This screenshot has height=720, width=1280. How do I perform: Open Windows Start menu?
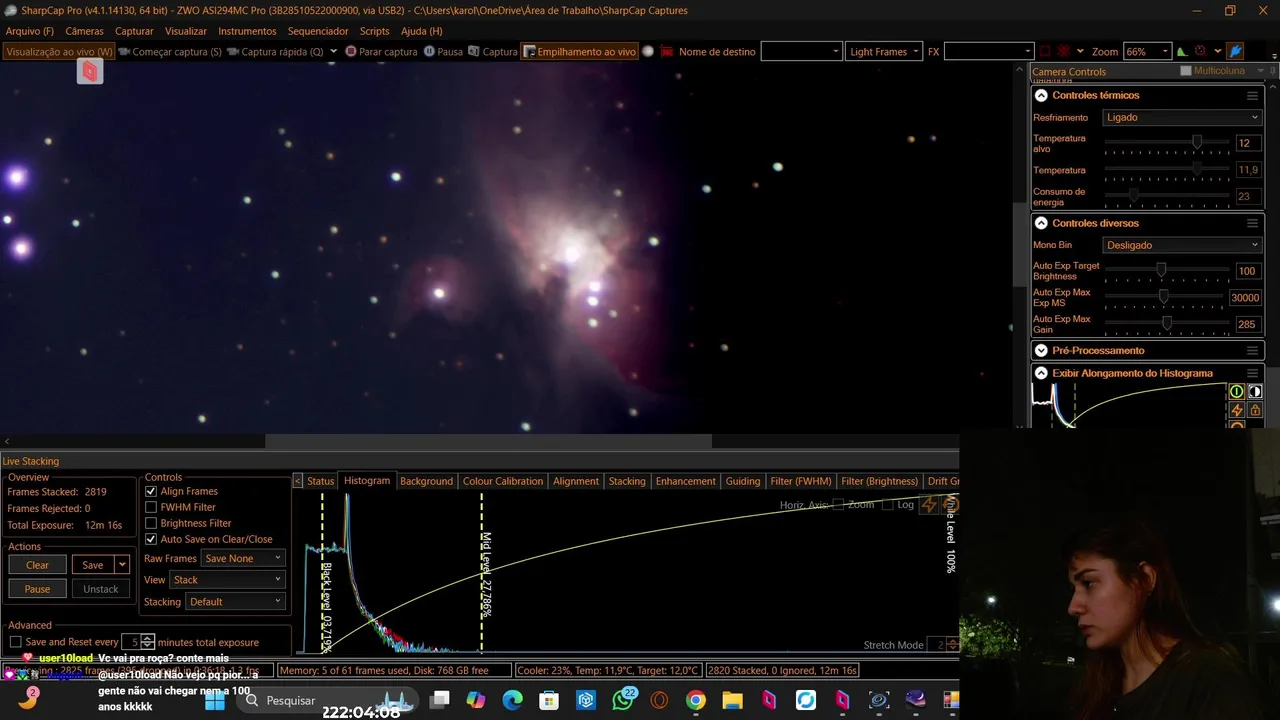pyautogui.click(x=215, y=700)
